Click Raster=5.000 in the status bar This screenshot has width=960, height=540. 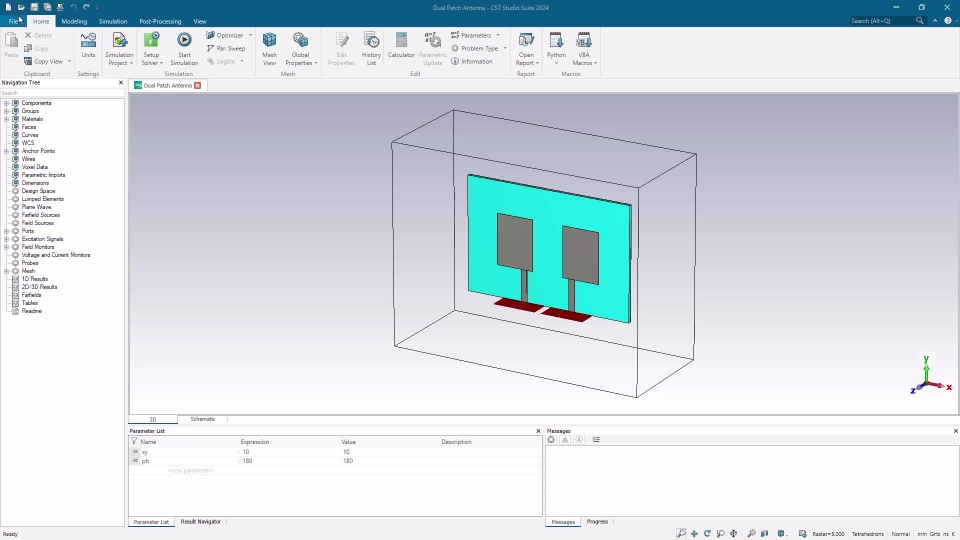828,534
